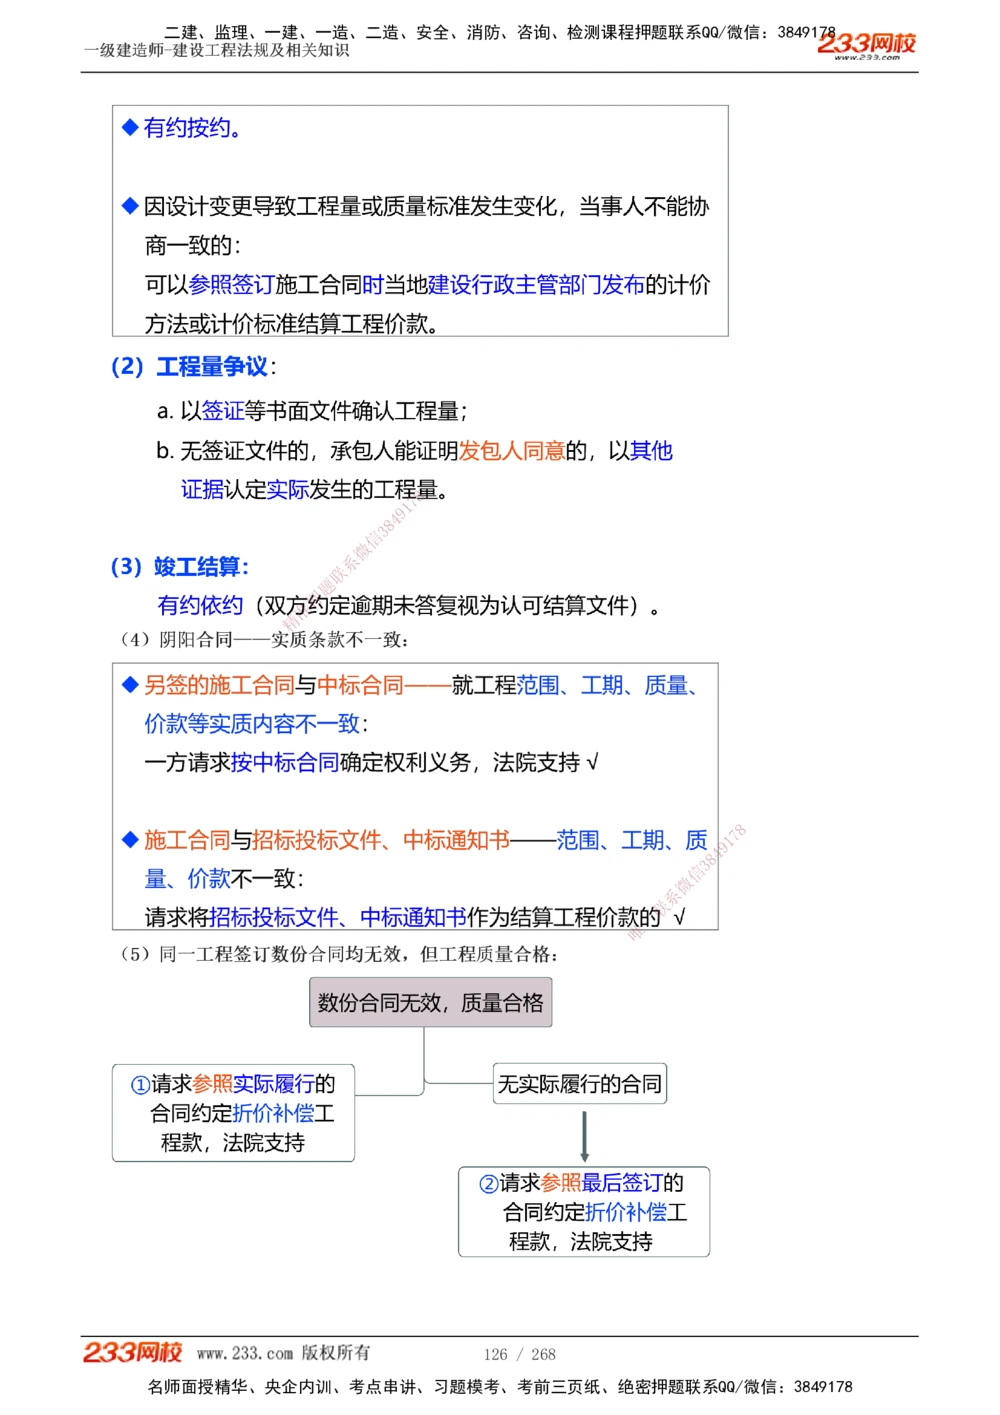1000x1415 pixels.
Task: Click the 无实际履行的合同 box
Action: tap(580, 1083)
